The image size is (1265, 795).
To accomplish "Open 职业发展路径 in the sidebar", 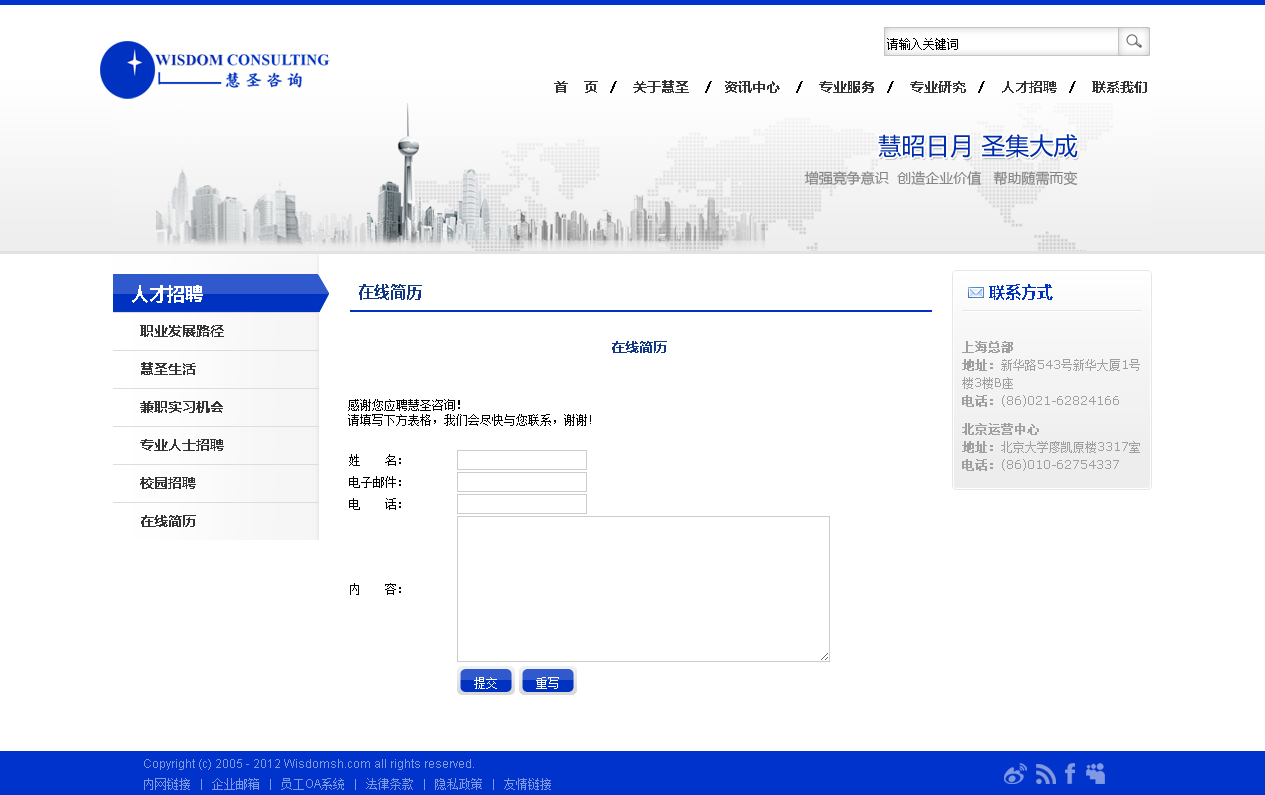I will (182, 331).
